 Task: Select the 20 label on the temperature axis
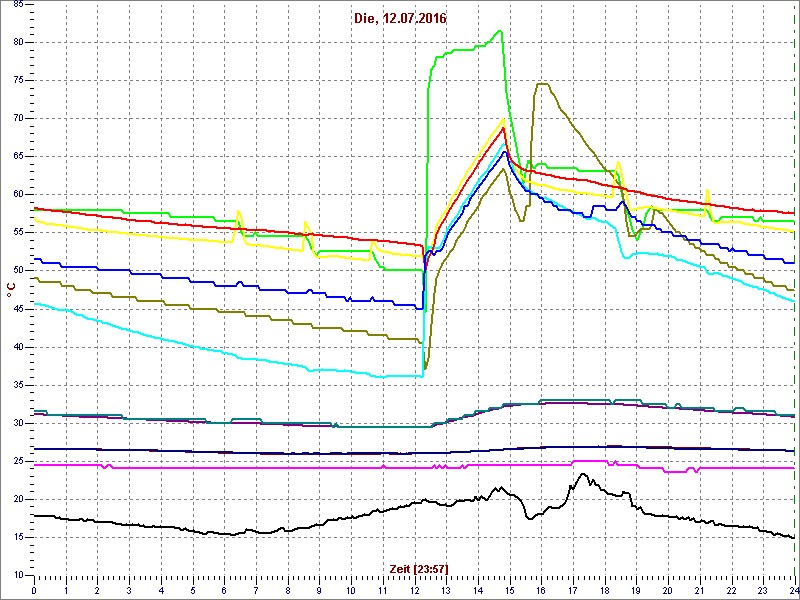(17, 499)
